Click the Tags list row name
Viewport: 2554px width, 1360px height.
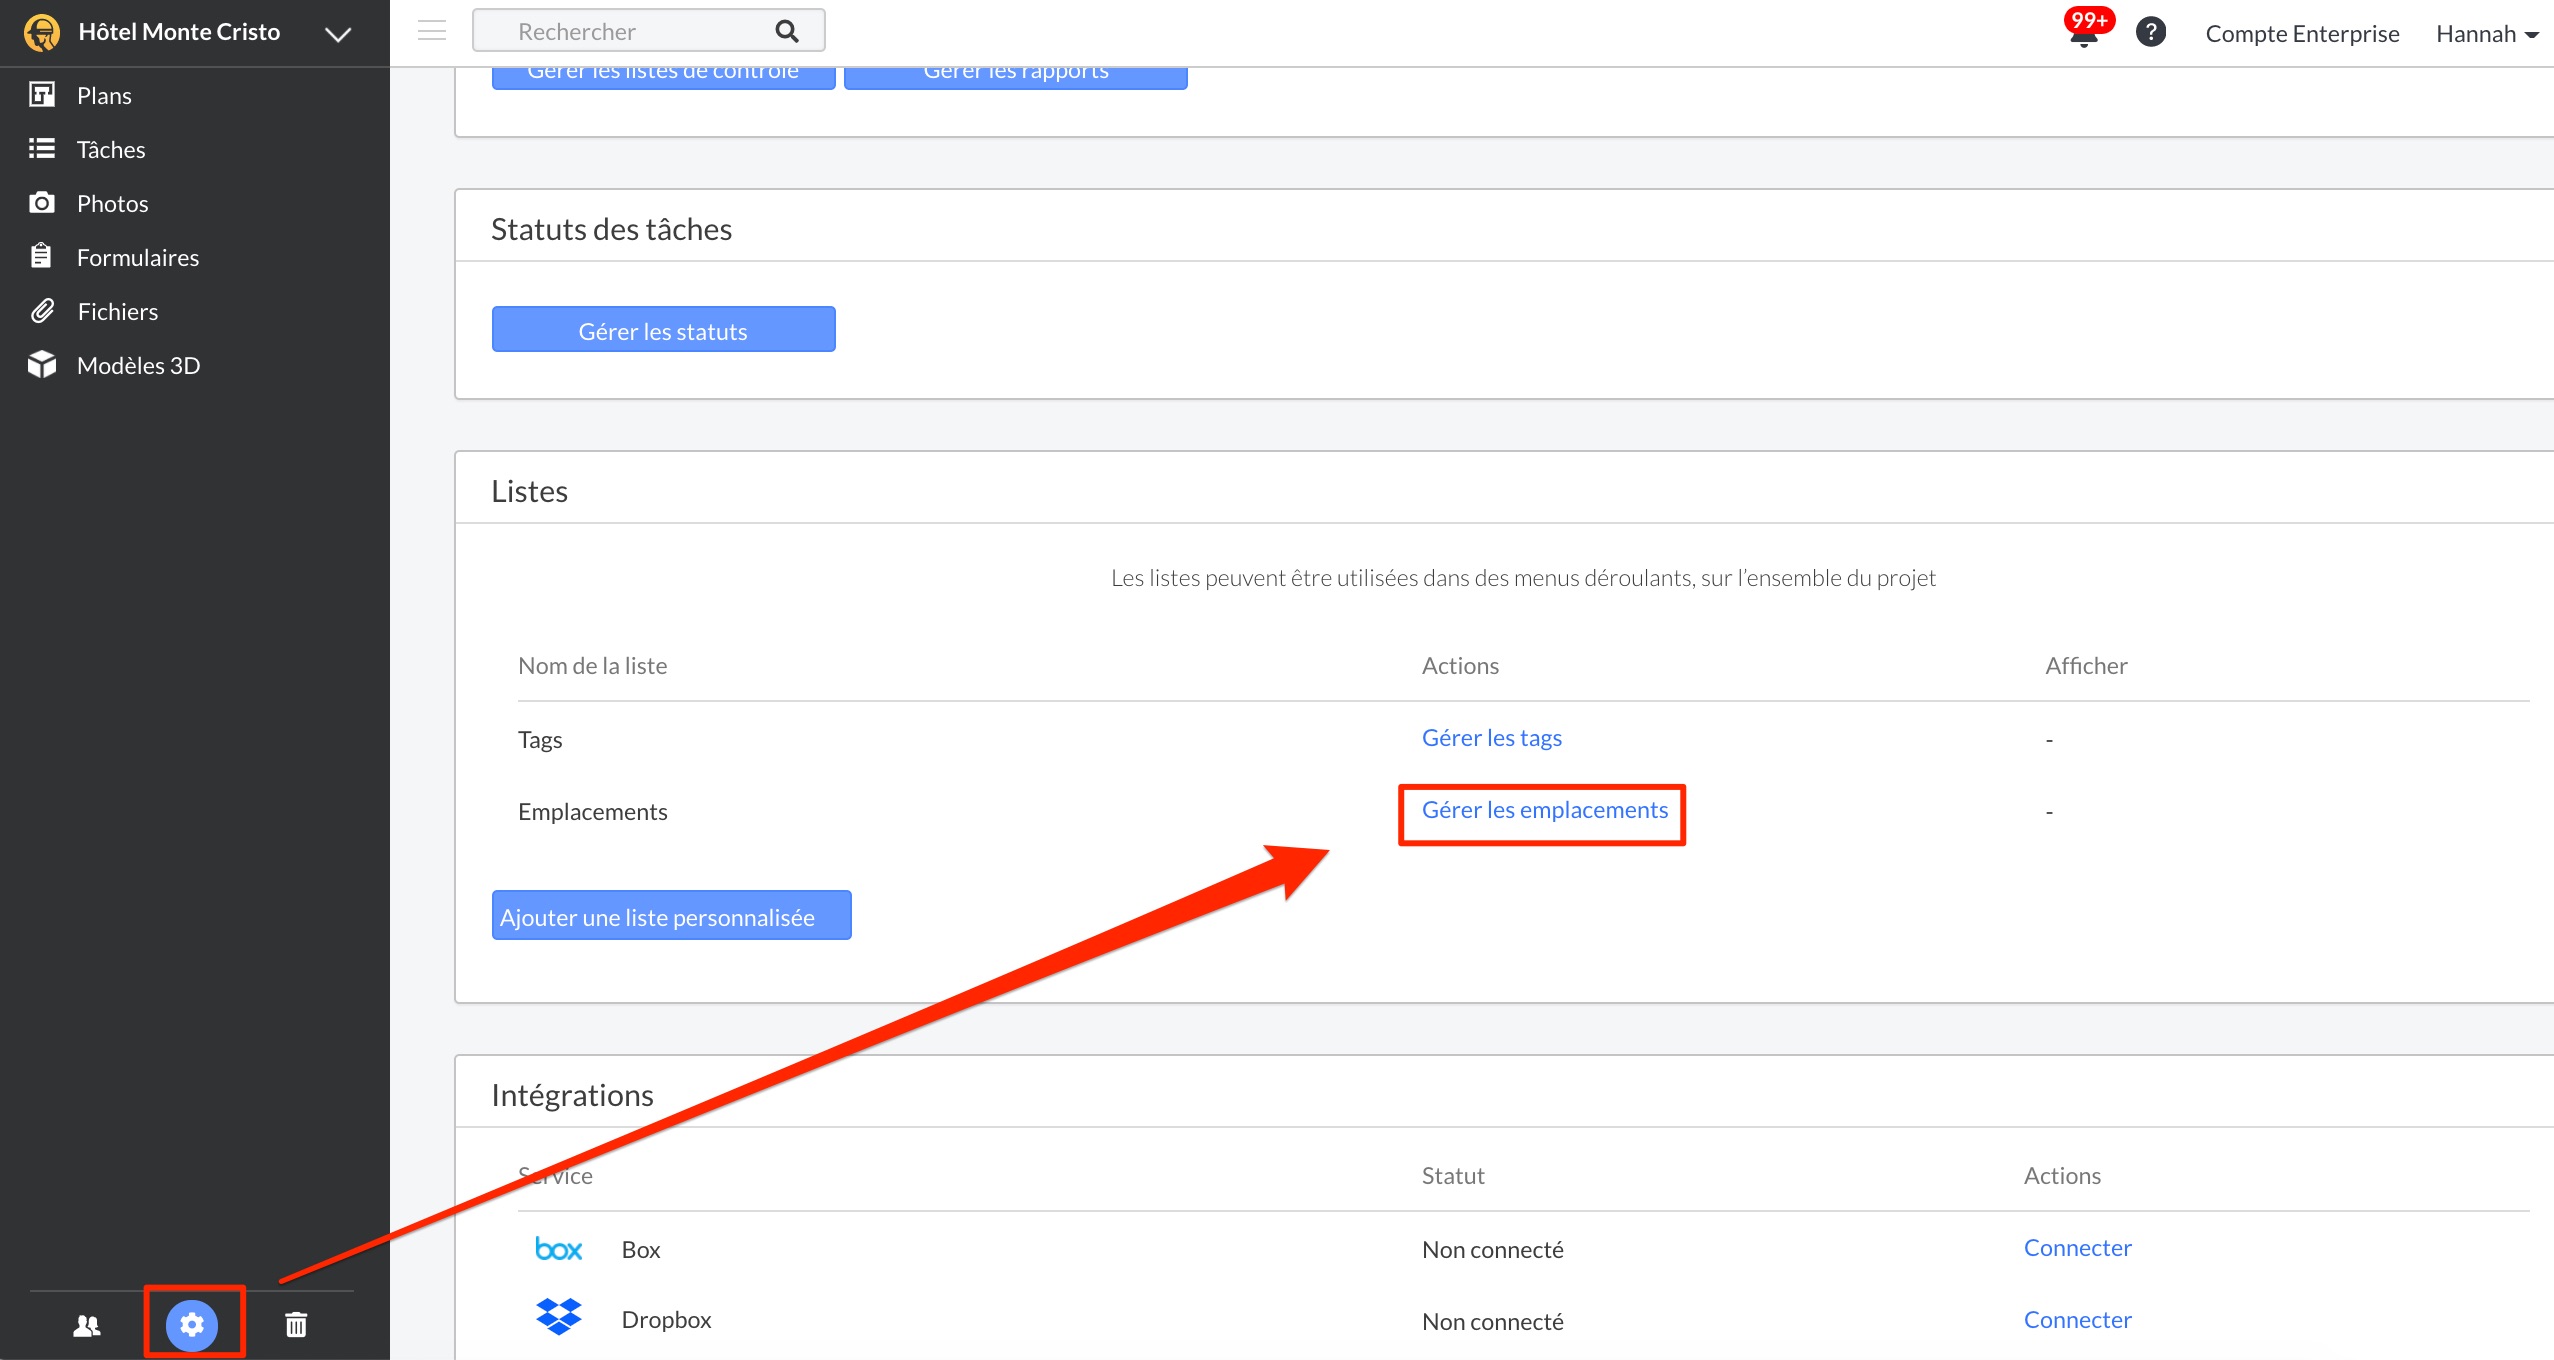click(x=540, y=740)
